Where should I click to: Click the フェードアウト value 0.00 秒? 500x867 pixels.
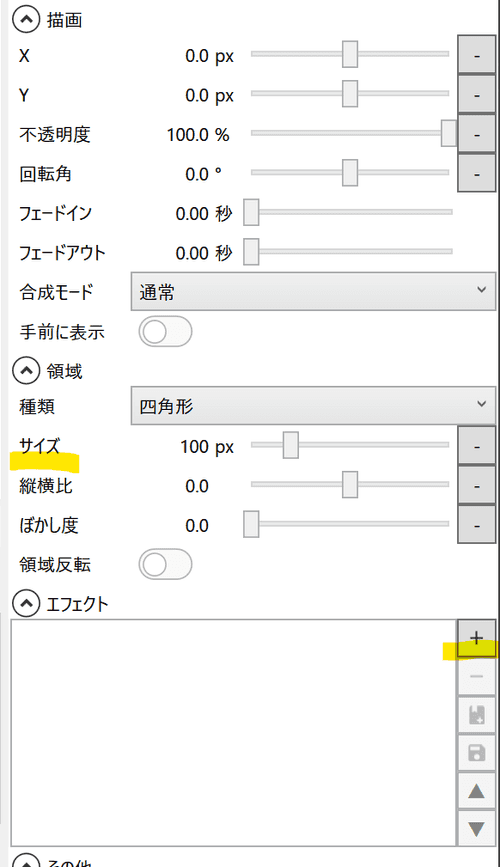click(x=204, y=253)
